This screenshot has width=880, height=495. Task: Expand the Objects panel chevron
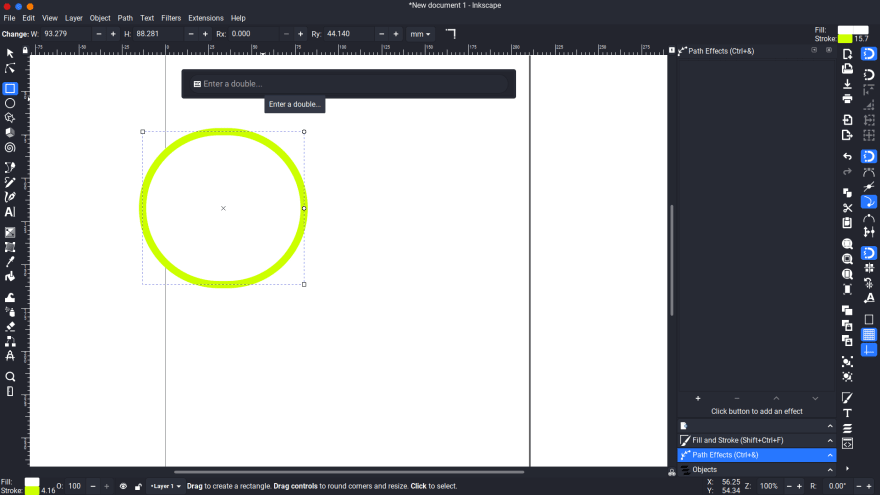pyautogui.click(x=830, y=470)
